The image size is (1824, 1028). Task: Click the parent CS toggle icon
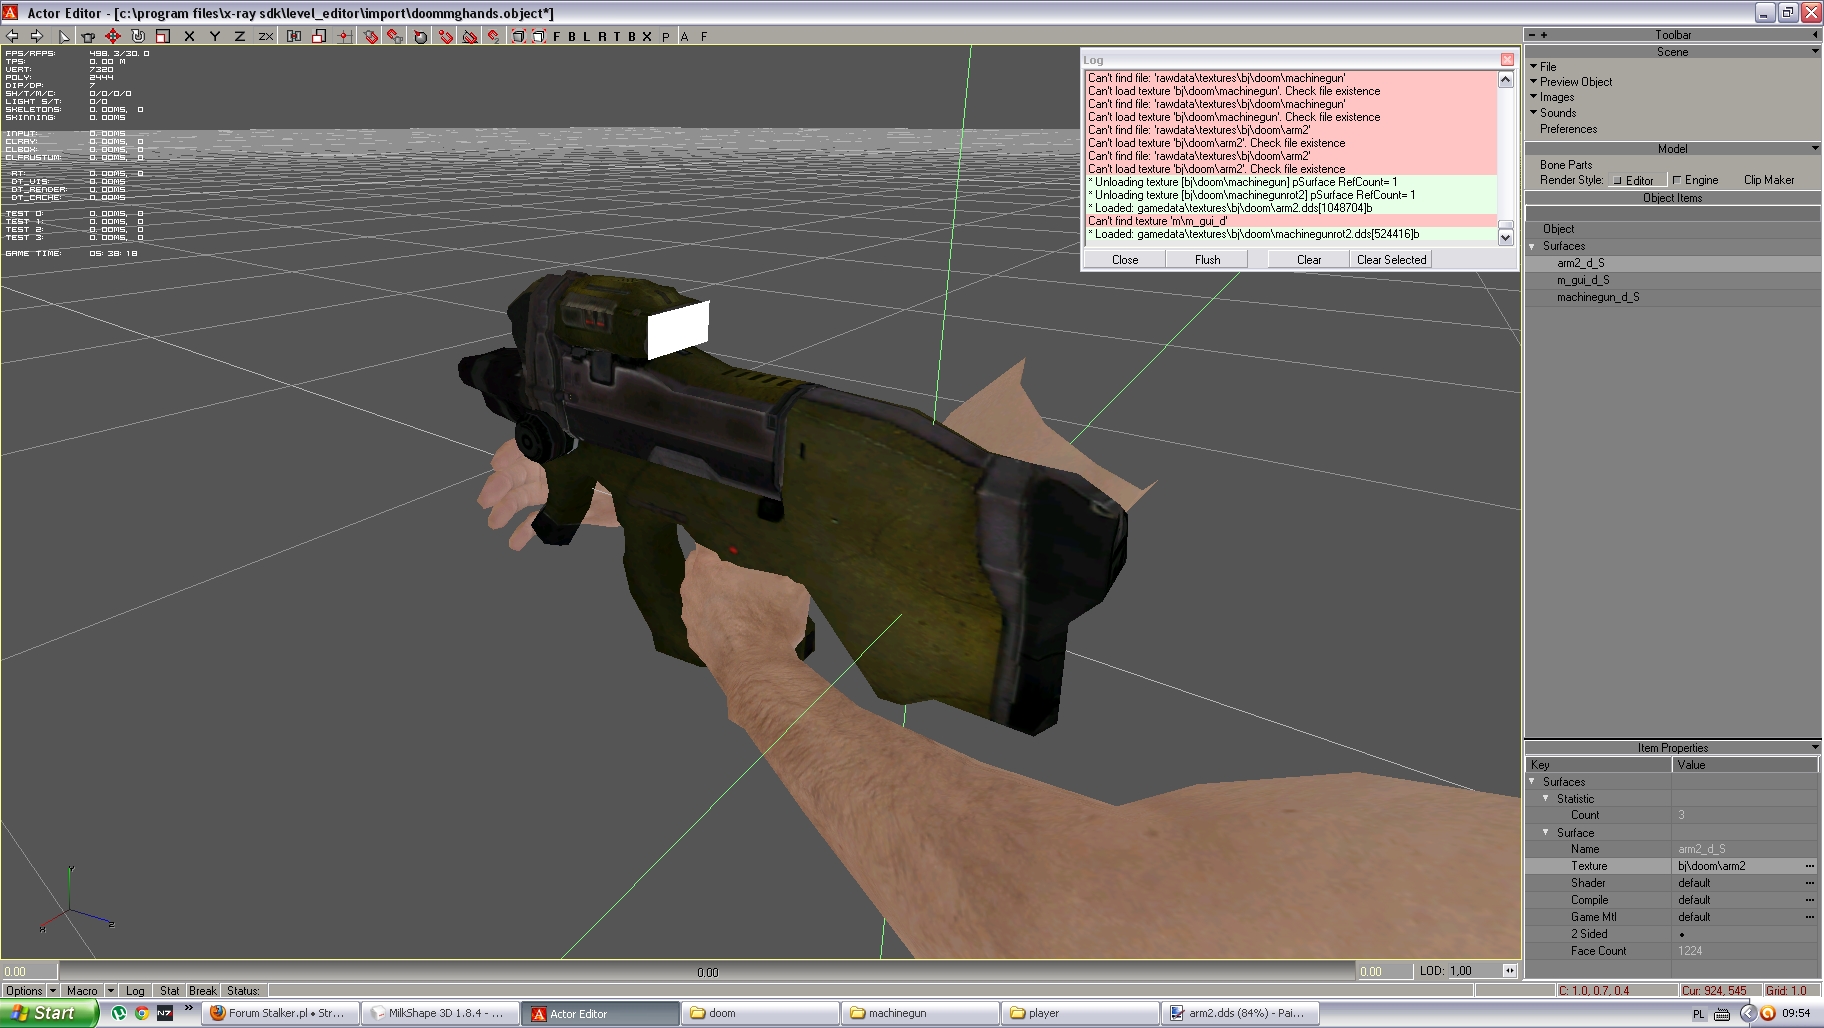pyautogui.click(x=294, y=36)
